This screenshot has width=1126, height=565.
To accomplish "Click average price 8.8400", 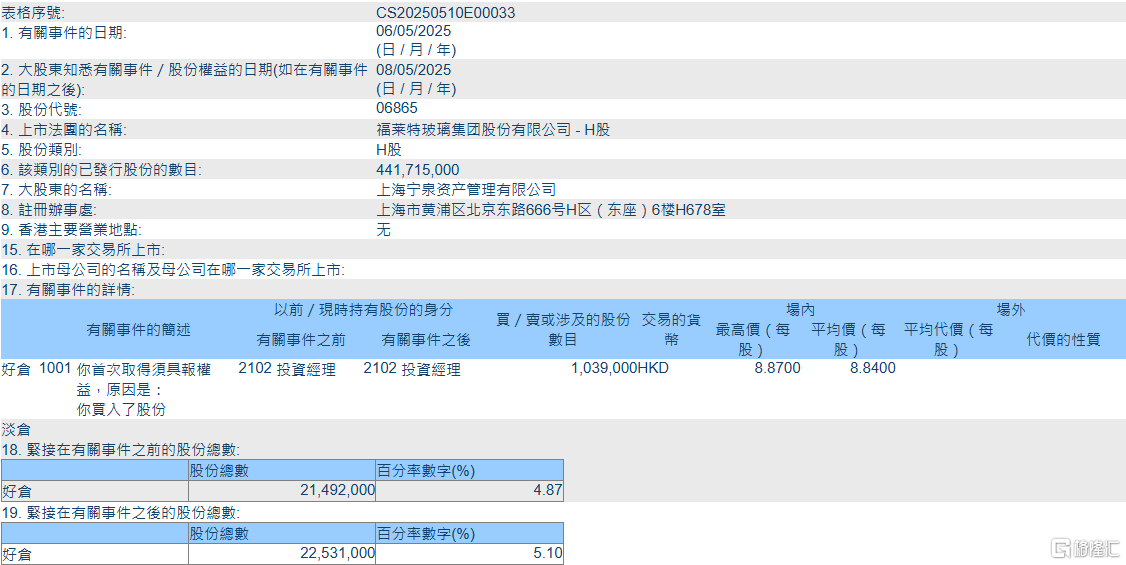I will pos(871,369).
